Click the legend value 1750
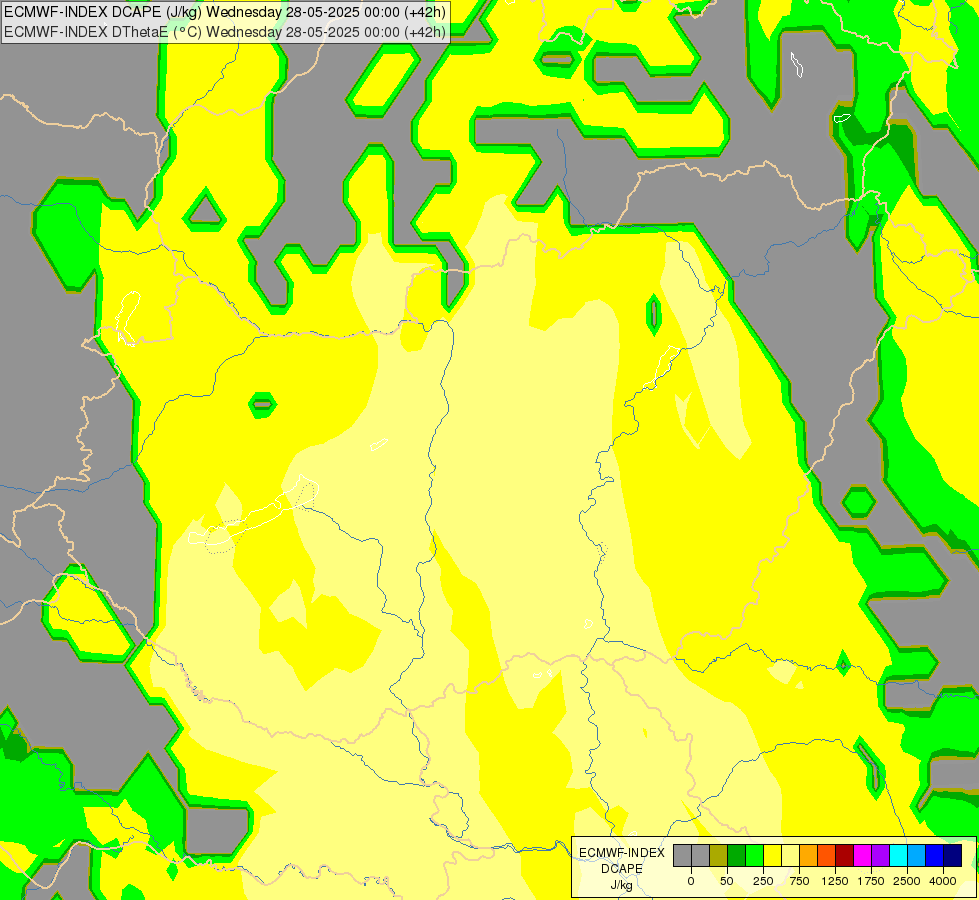This screenshot has height=900, width=979. [871, 881]
